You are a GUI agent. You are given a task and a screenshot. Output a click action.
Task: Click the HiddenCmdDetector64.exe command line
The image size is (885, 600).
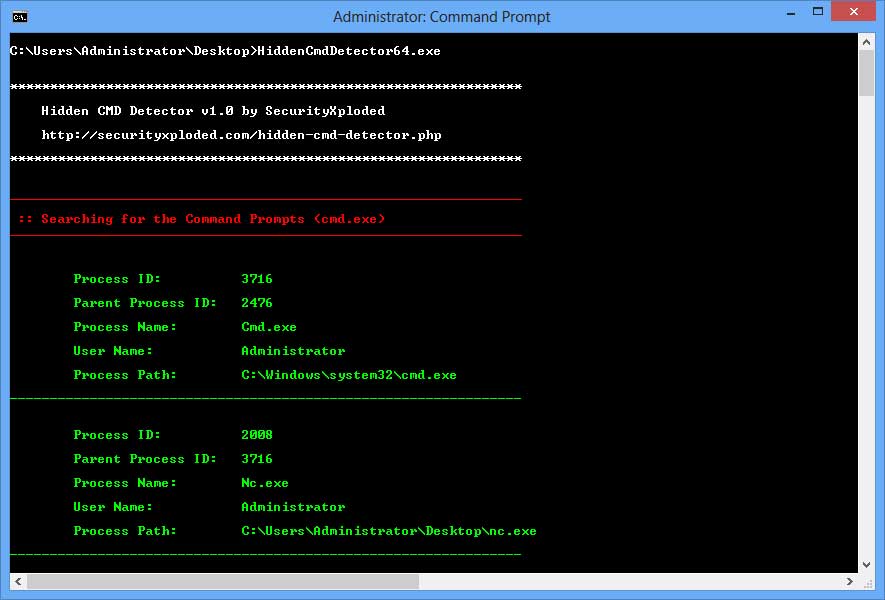point(225,51)
